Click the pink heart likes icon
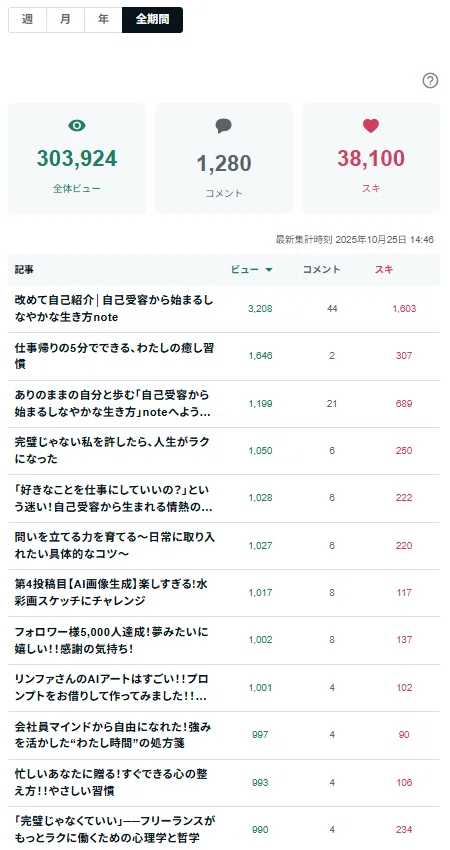This screenshot has height=850, width=450. tap(371, 126)
